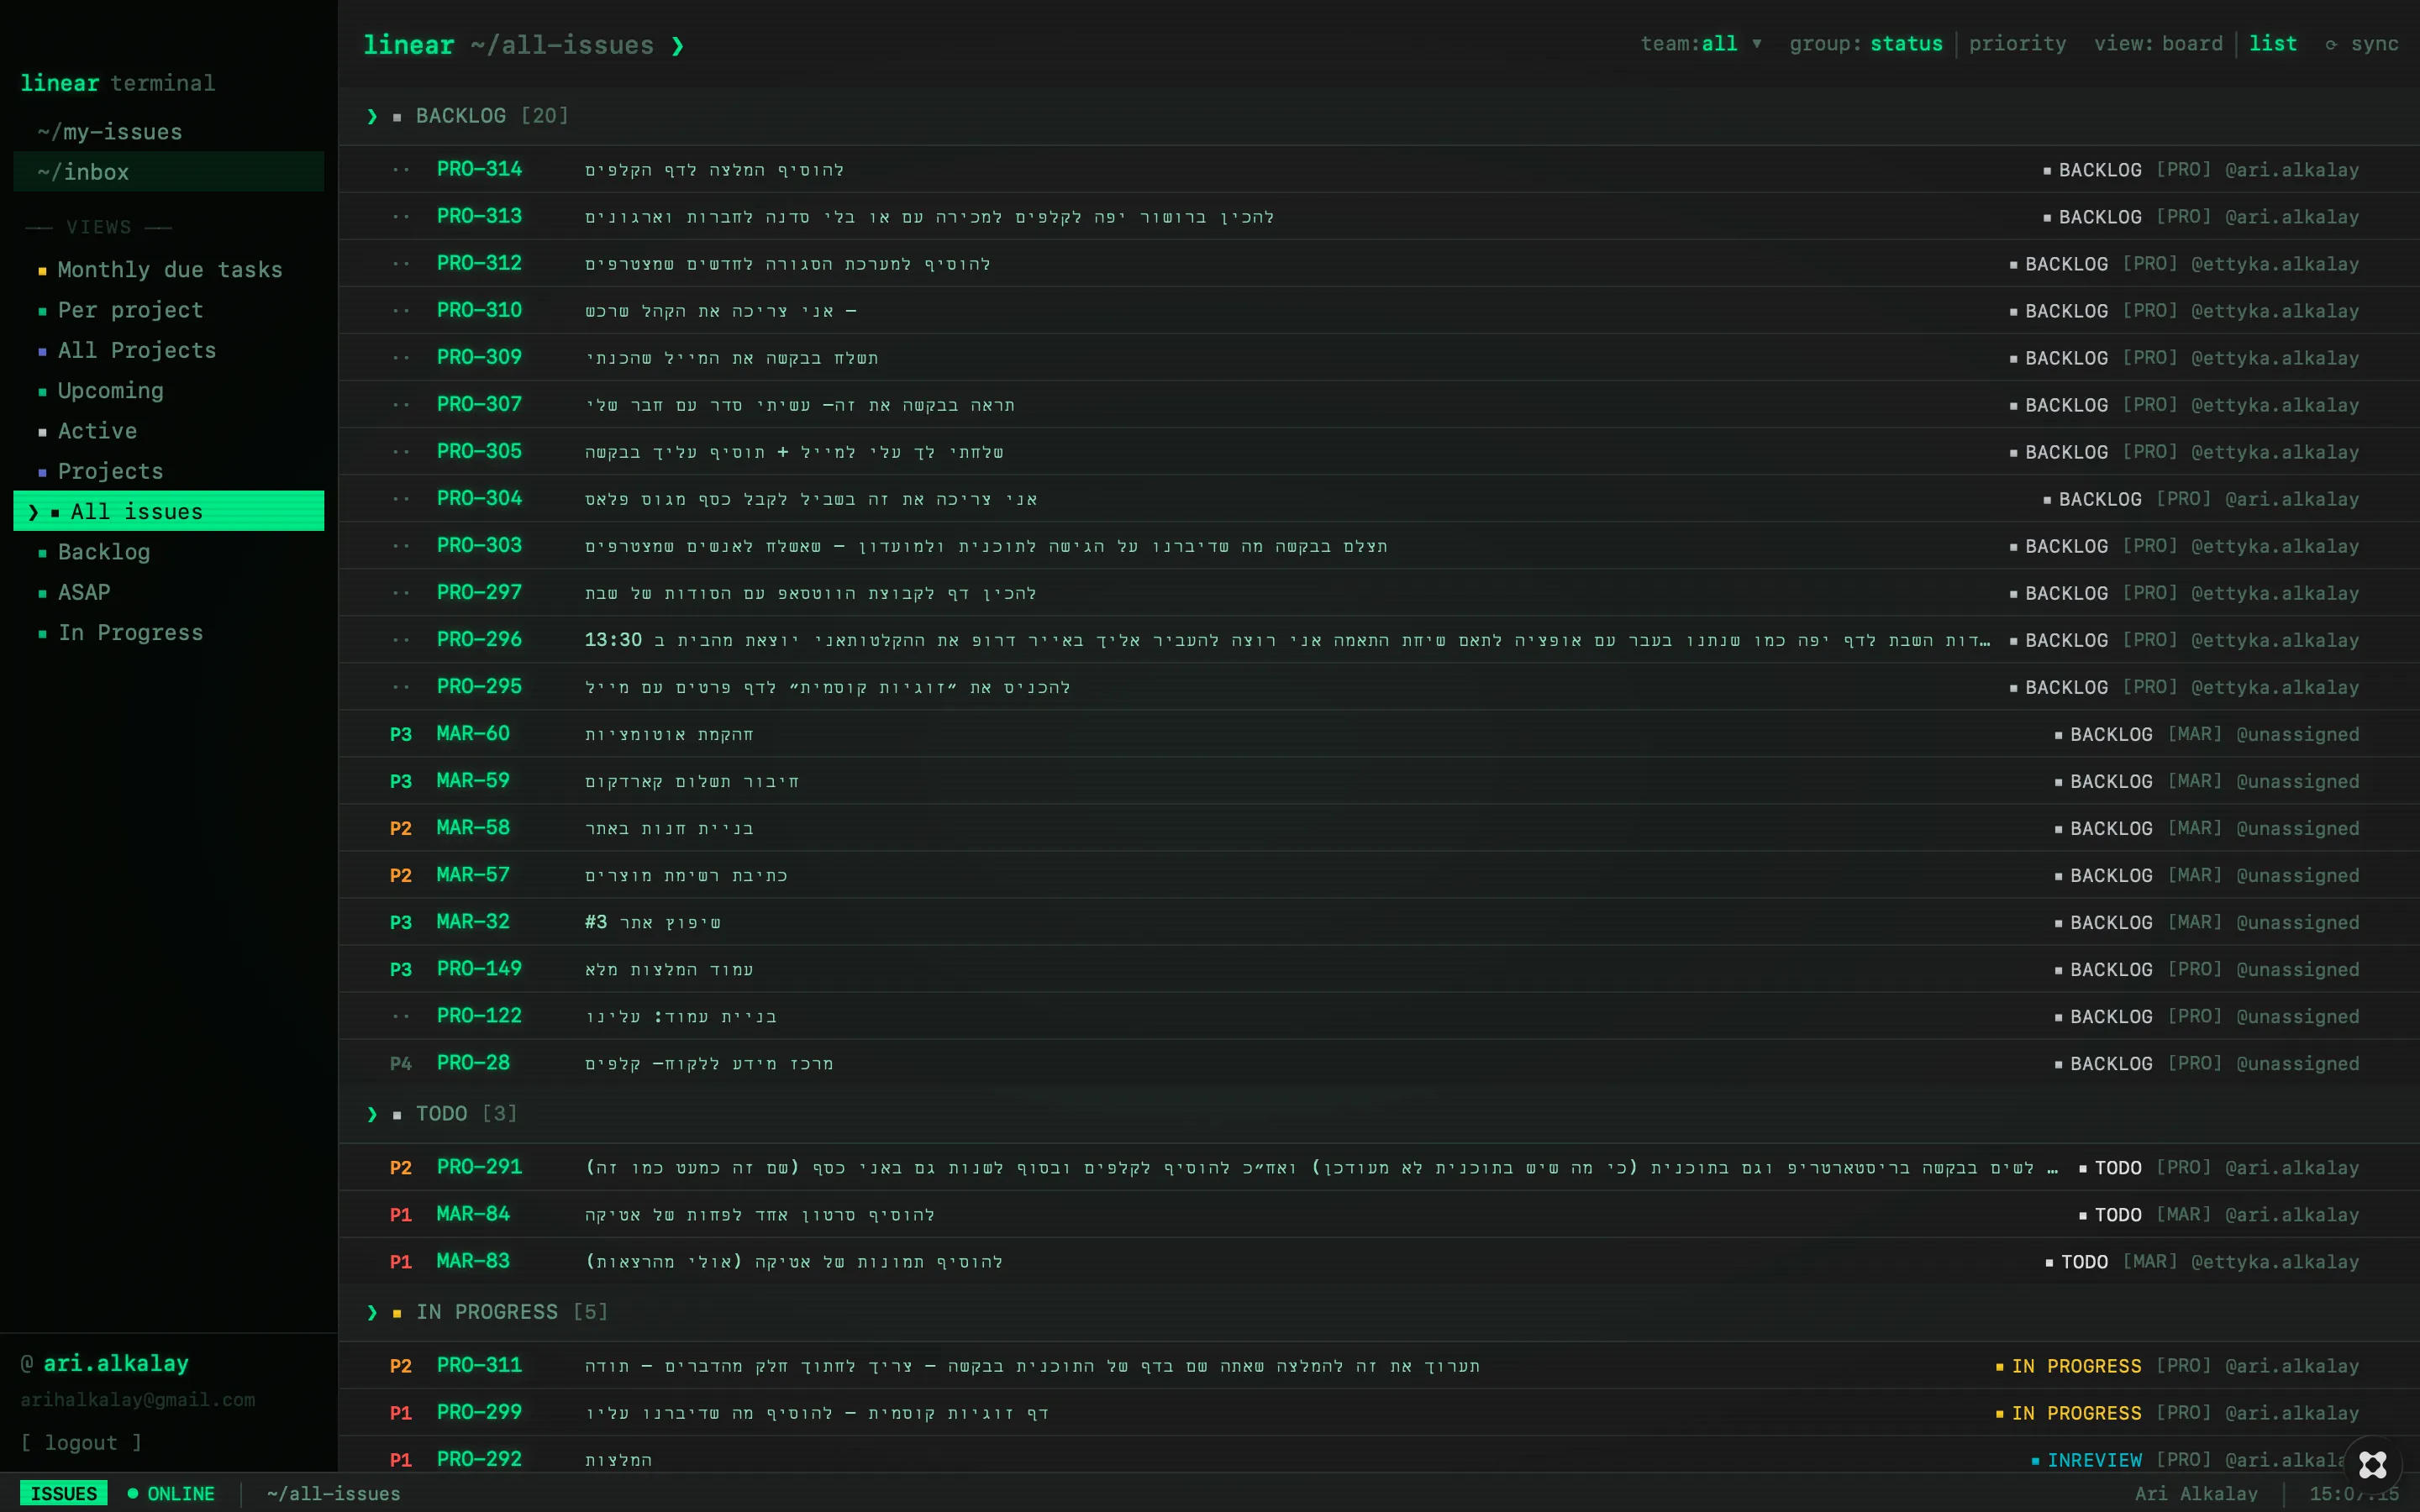Collapse the BACKLOG group

pos(372,116)
